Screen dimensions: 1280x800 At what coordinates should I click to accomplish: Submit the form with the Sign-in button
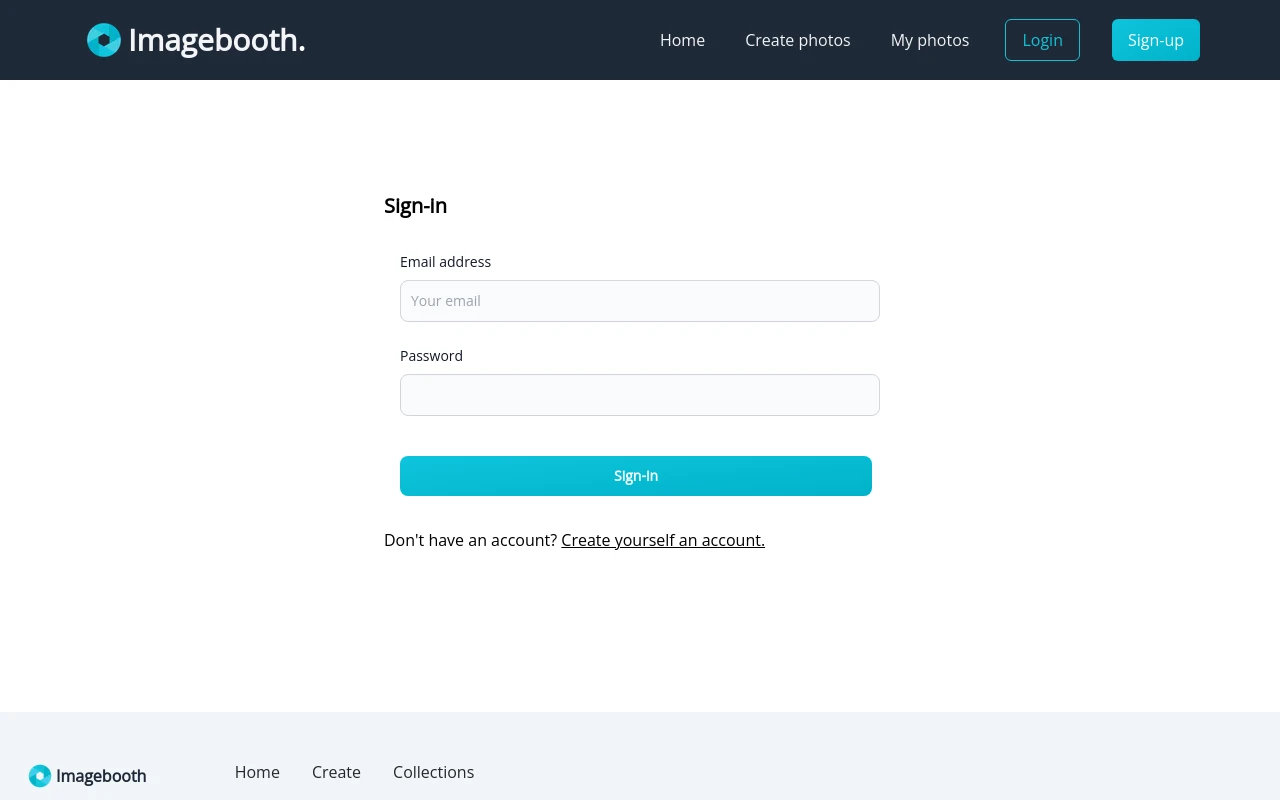pyautogui.click(x=635, y=476)
